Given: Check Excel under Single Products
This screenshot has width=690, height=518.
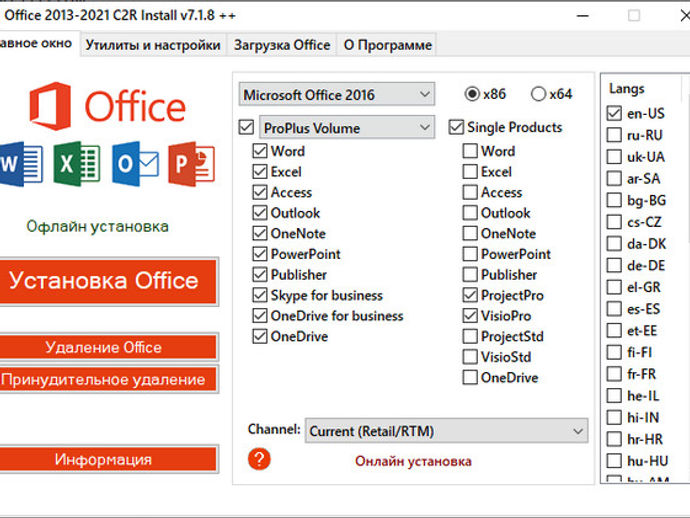Looking at the screenshot, I should coord(470,172).
